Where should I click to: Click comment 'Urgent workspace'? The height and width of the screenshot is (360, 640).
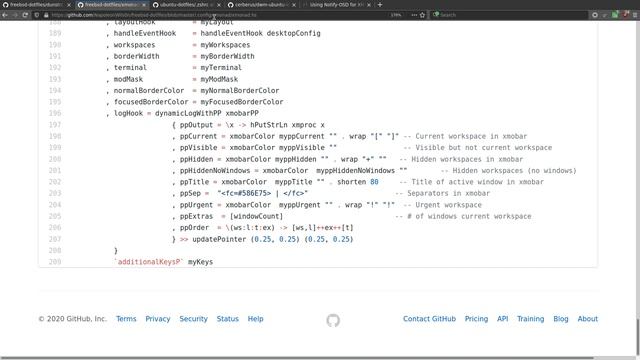tap(449, 204)
